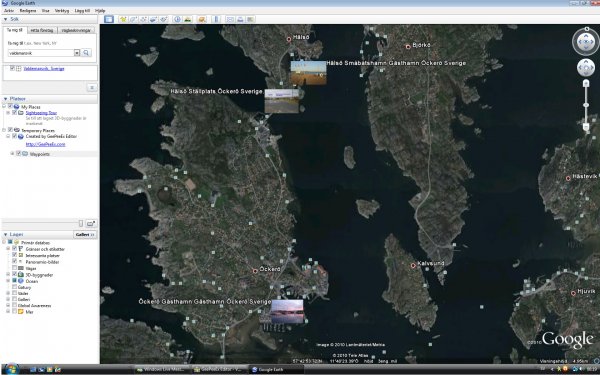Click the search magnifier button

click(x=86, y=53)
